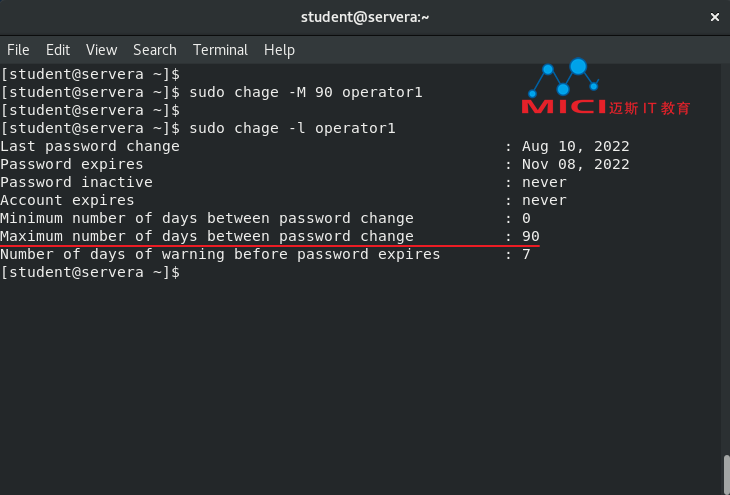This screenshot has width=730, height=495.
Task: Open the Search menu
Action: coord(155,50)
